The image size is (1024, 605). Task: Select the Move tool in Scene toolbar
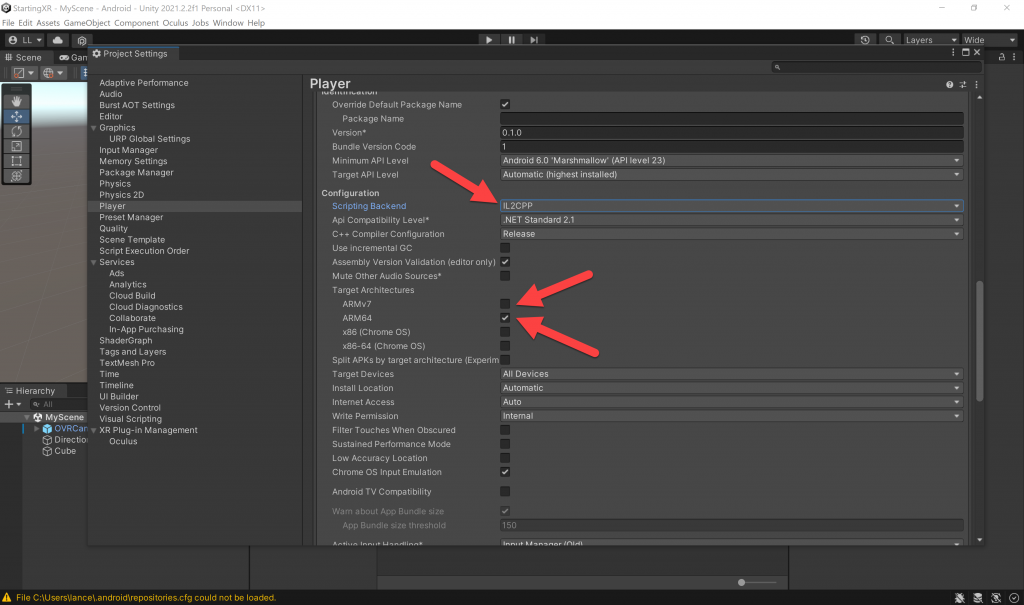(16, 116)
